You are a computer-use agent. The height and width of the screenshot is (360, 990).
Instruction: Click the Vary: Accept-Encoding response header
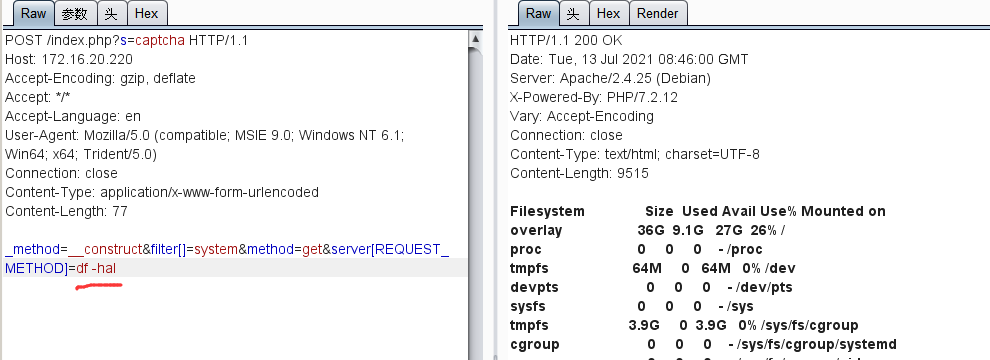(x=581, y=116)
